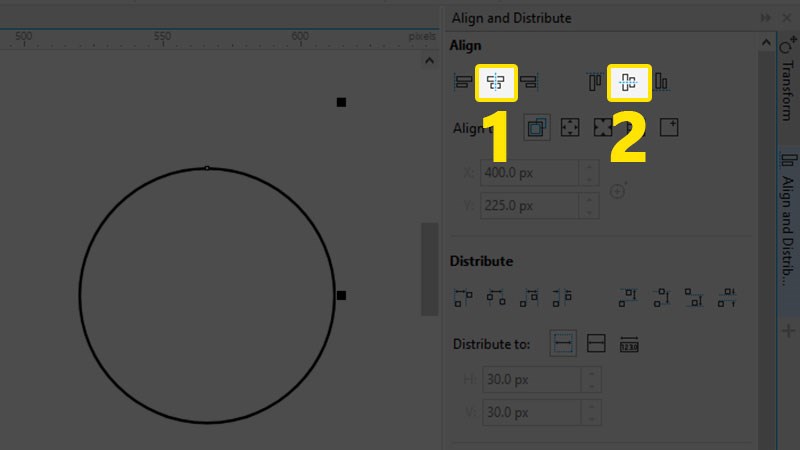Click the Distribute Right icon
This screenshot has width=800, height=450.
pyautogui.click(x=529, y=297)
